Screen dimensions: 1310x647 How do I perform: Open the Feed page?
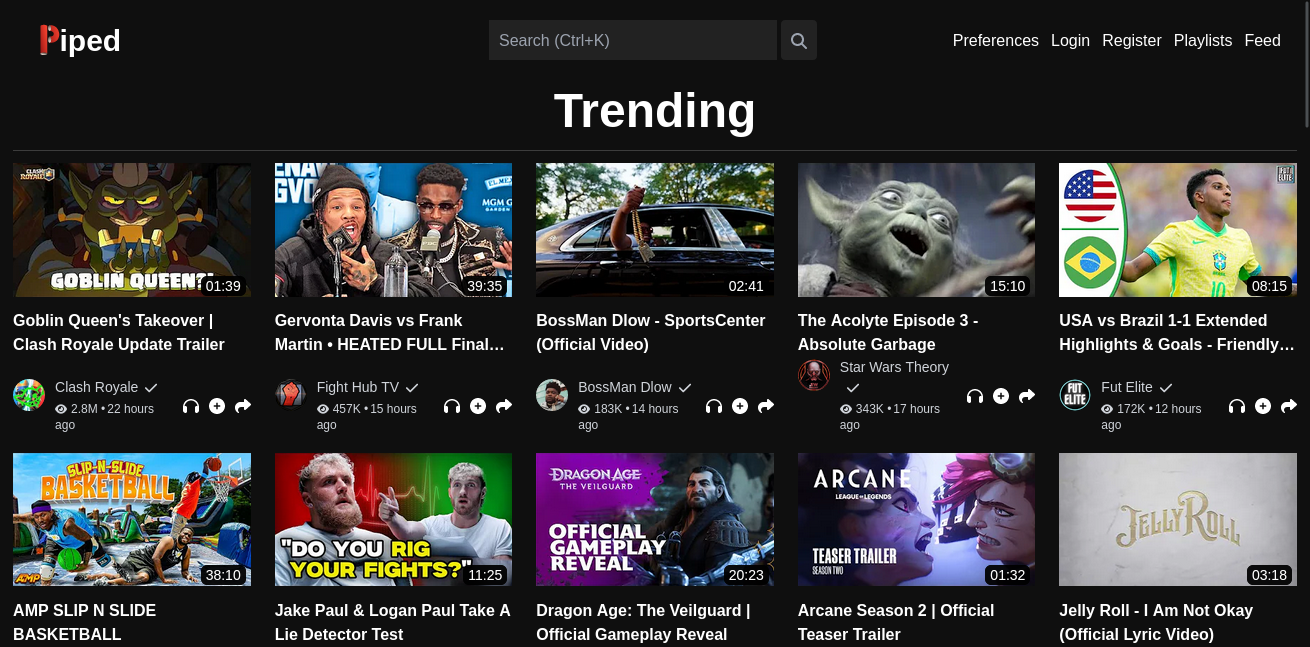pos(1262,40)
